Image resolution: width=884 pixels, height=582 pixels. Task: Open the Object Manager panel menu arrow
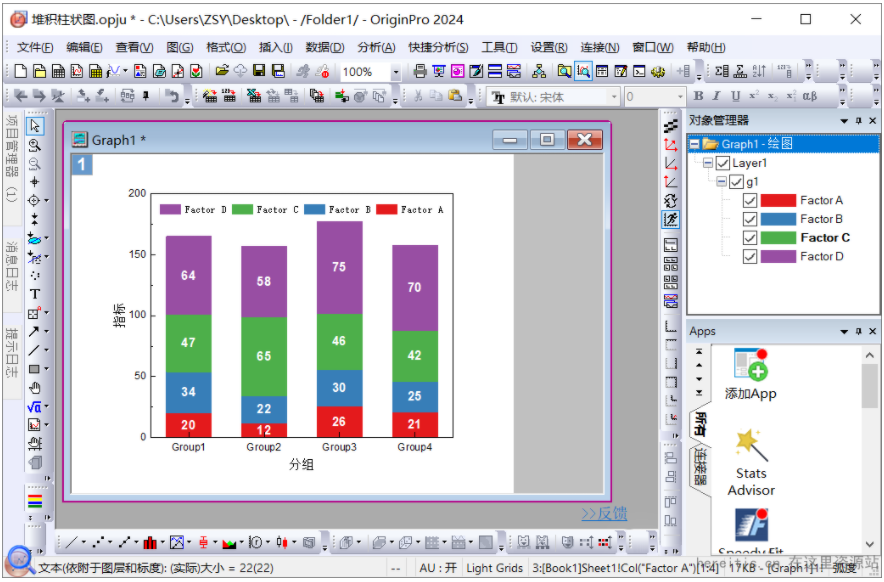pyautogui.click(x=844, y=121)
